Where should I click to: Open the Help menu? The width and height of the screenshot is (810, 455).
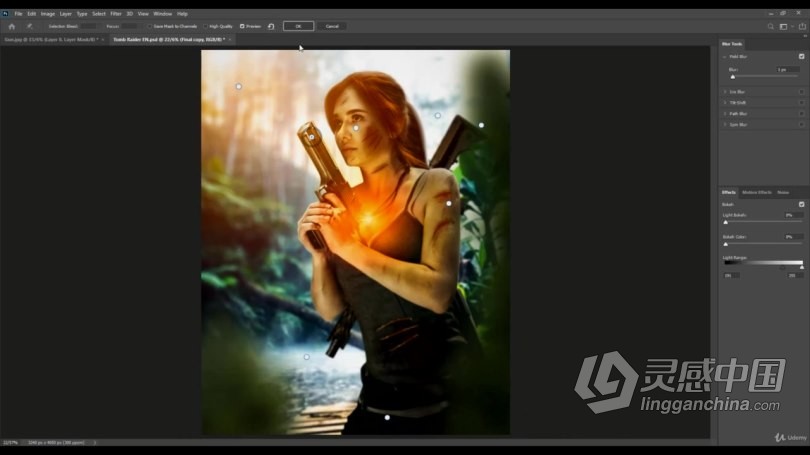(x=182, y=14)
